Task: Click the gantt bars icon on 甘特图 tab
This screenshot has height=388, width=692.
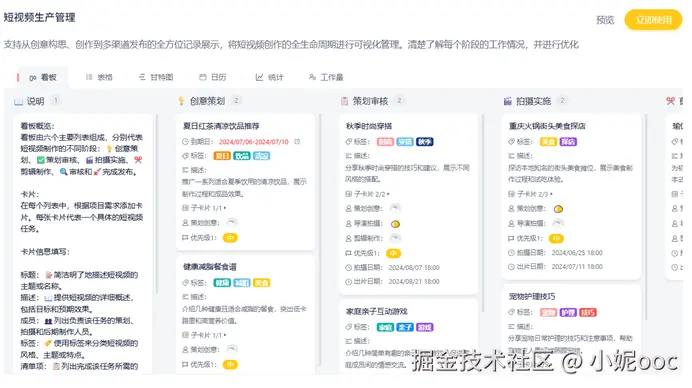Action: 142,77
